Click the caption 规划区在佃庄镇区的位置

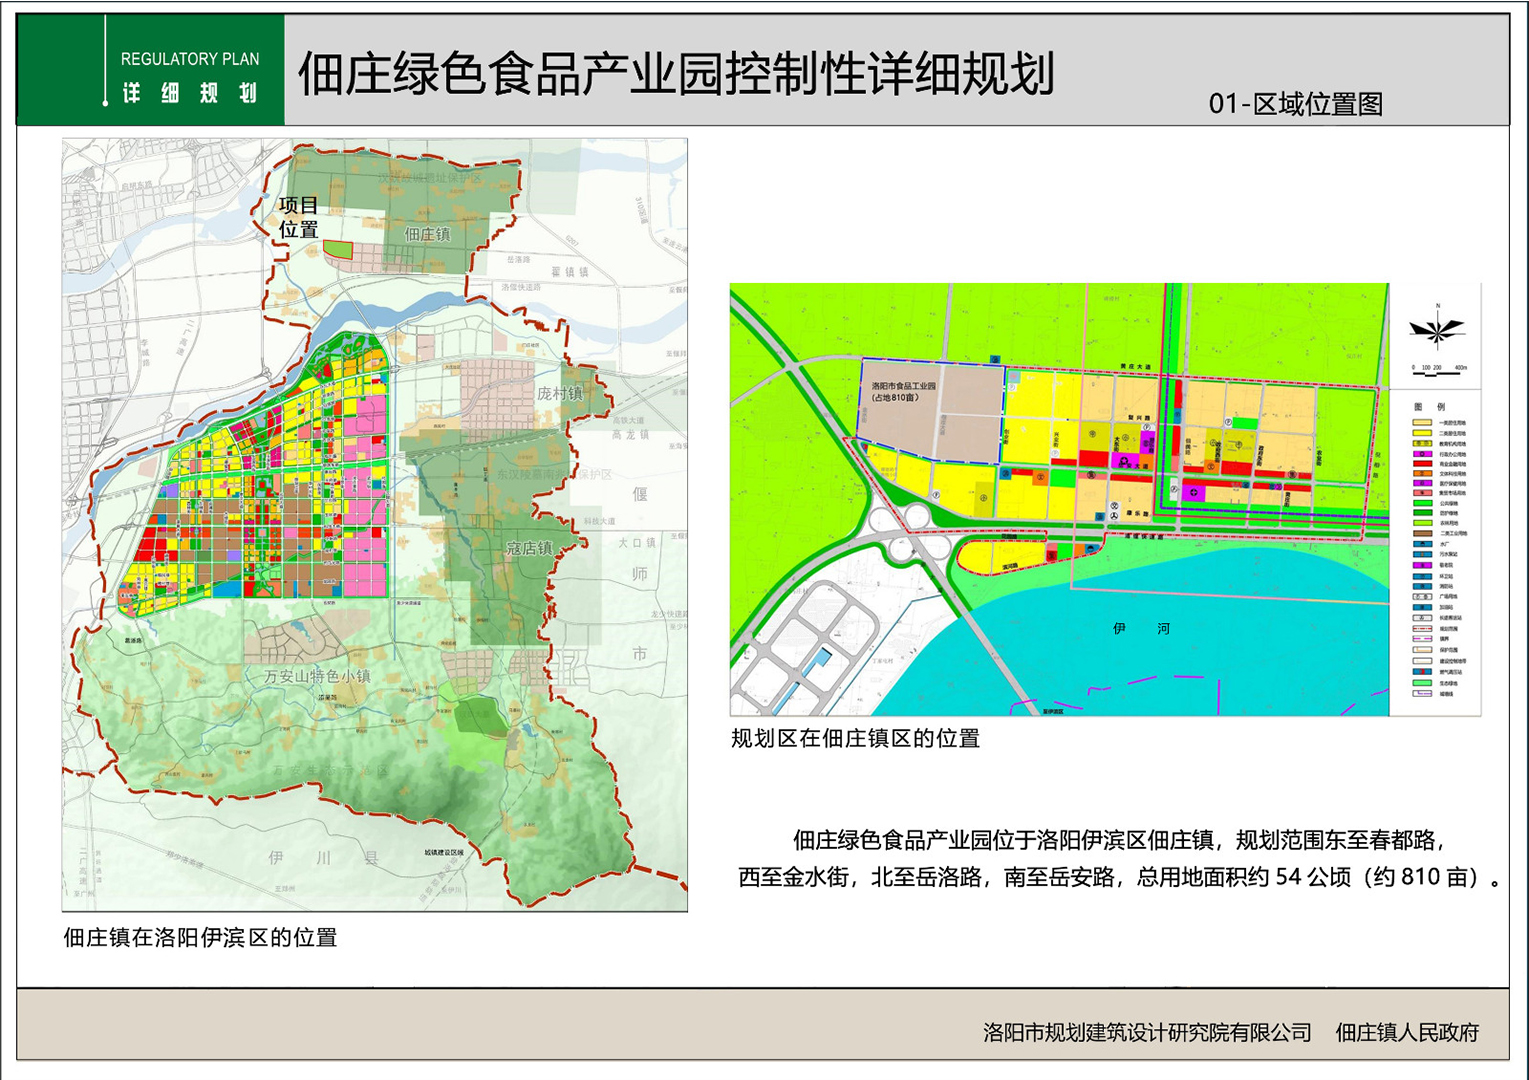(855, 739)
